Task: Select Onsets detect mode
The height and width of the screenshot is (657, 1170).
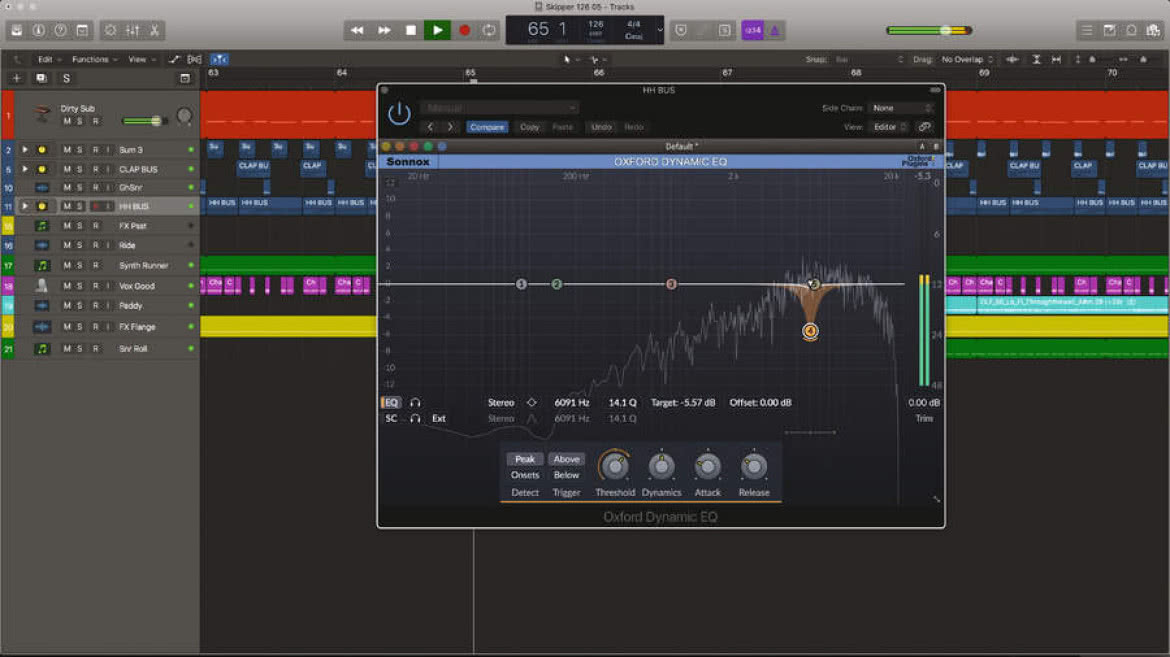Action: 525,475
